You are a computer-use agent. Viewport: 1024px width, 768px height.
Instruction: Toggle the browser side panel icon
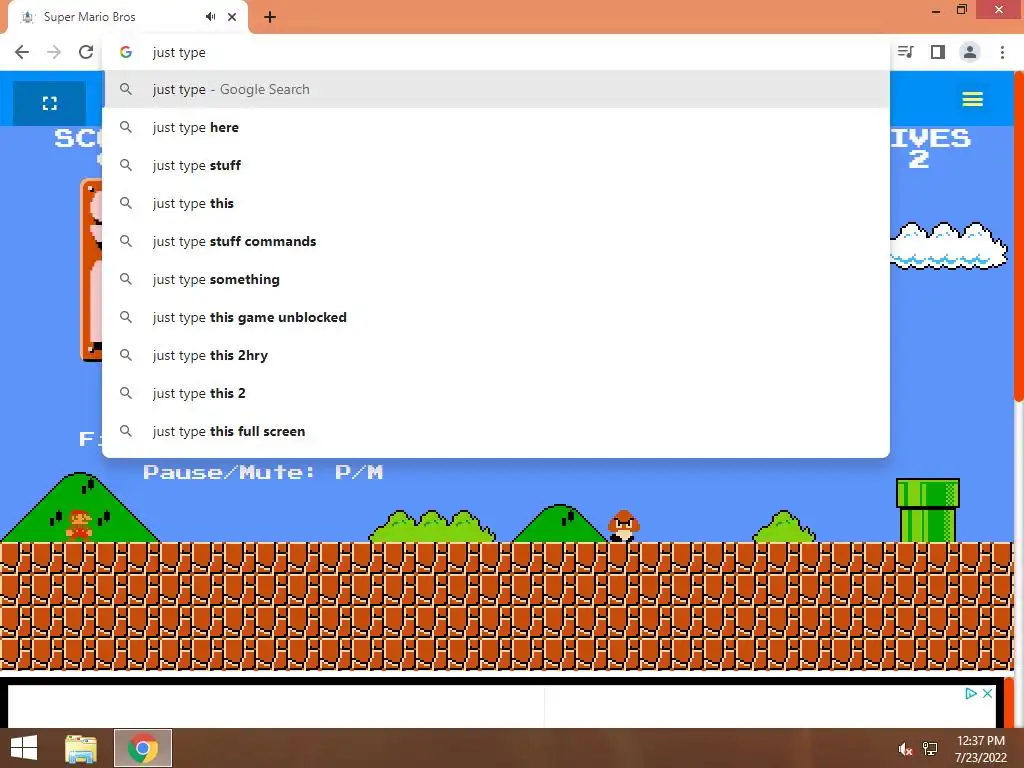pyautogui.click(x=938, y=52)
